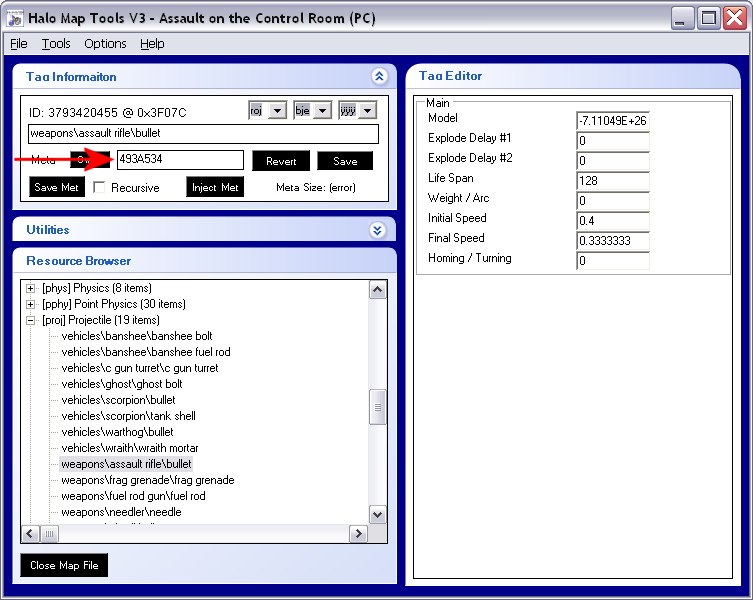Click the Life Span field showing 128

point(612,181)
